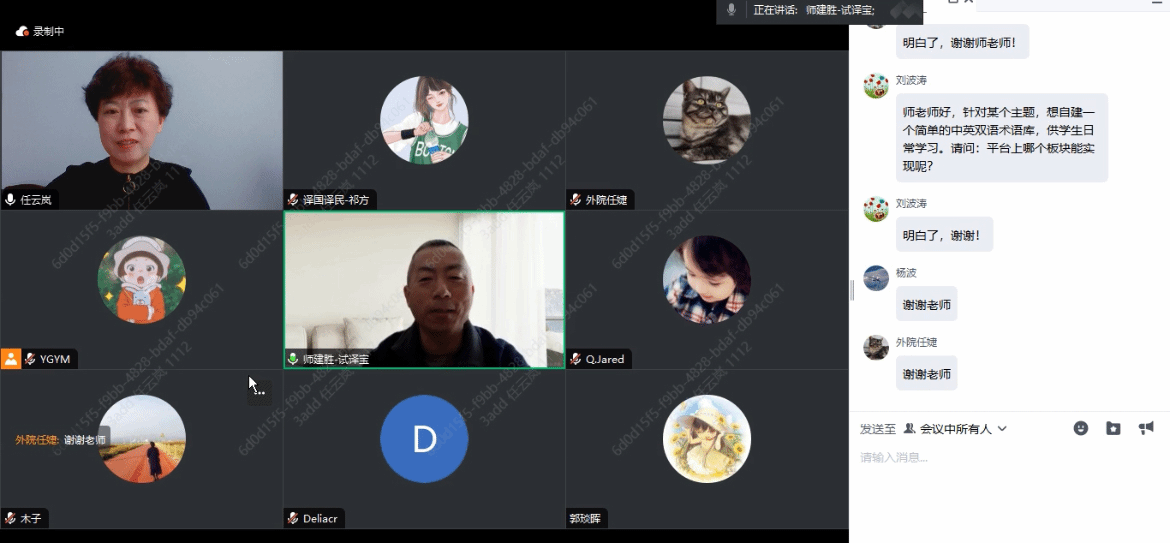Screen dimensions: 1170x543
Task: Select the cat avatar of 外院任婕 in grid
Action: point(706,120)
